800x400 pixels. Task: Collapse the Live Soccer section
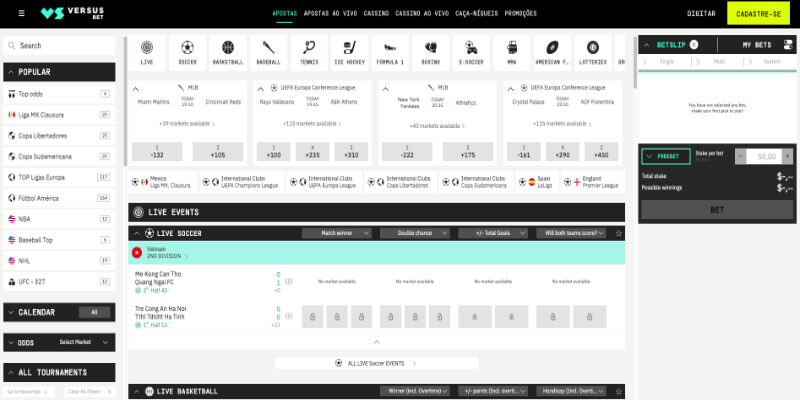point(136,233)
